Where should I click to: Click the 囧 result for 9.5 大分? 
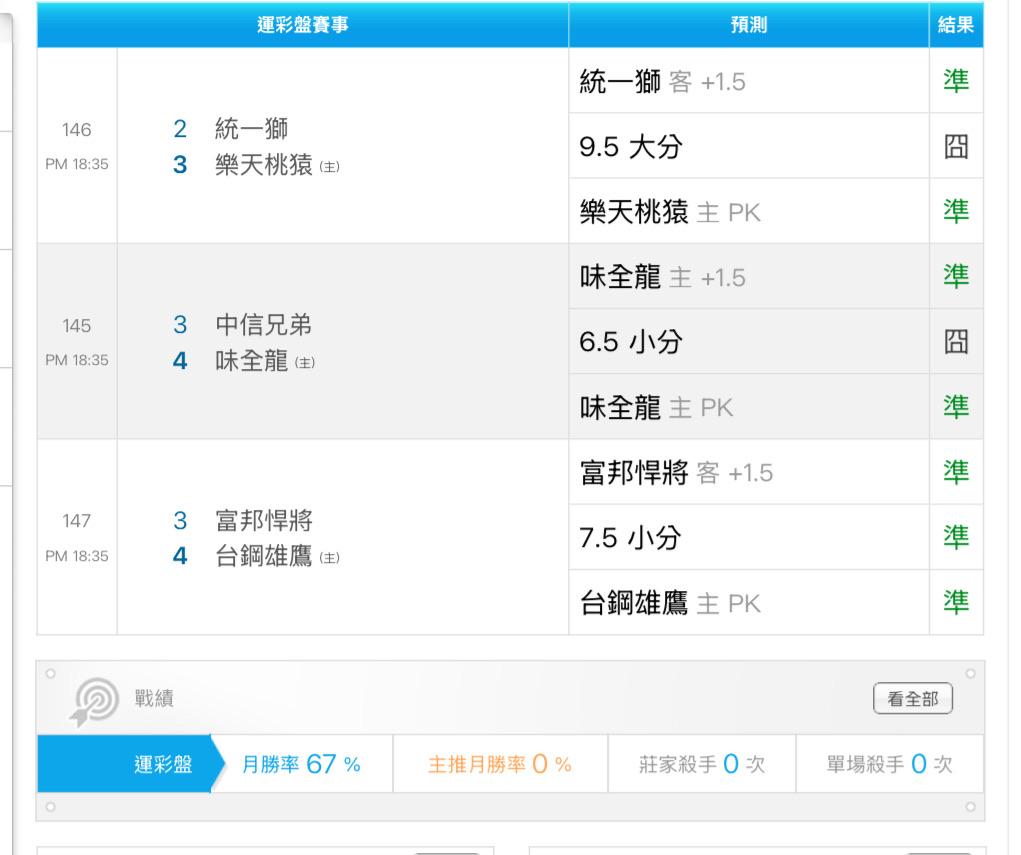point(956,147)
